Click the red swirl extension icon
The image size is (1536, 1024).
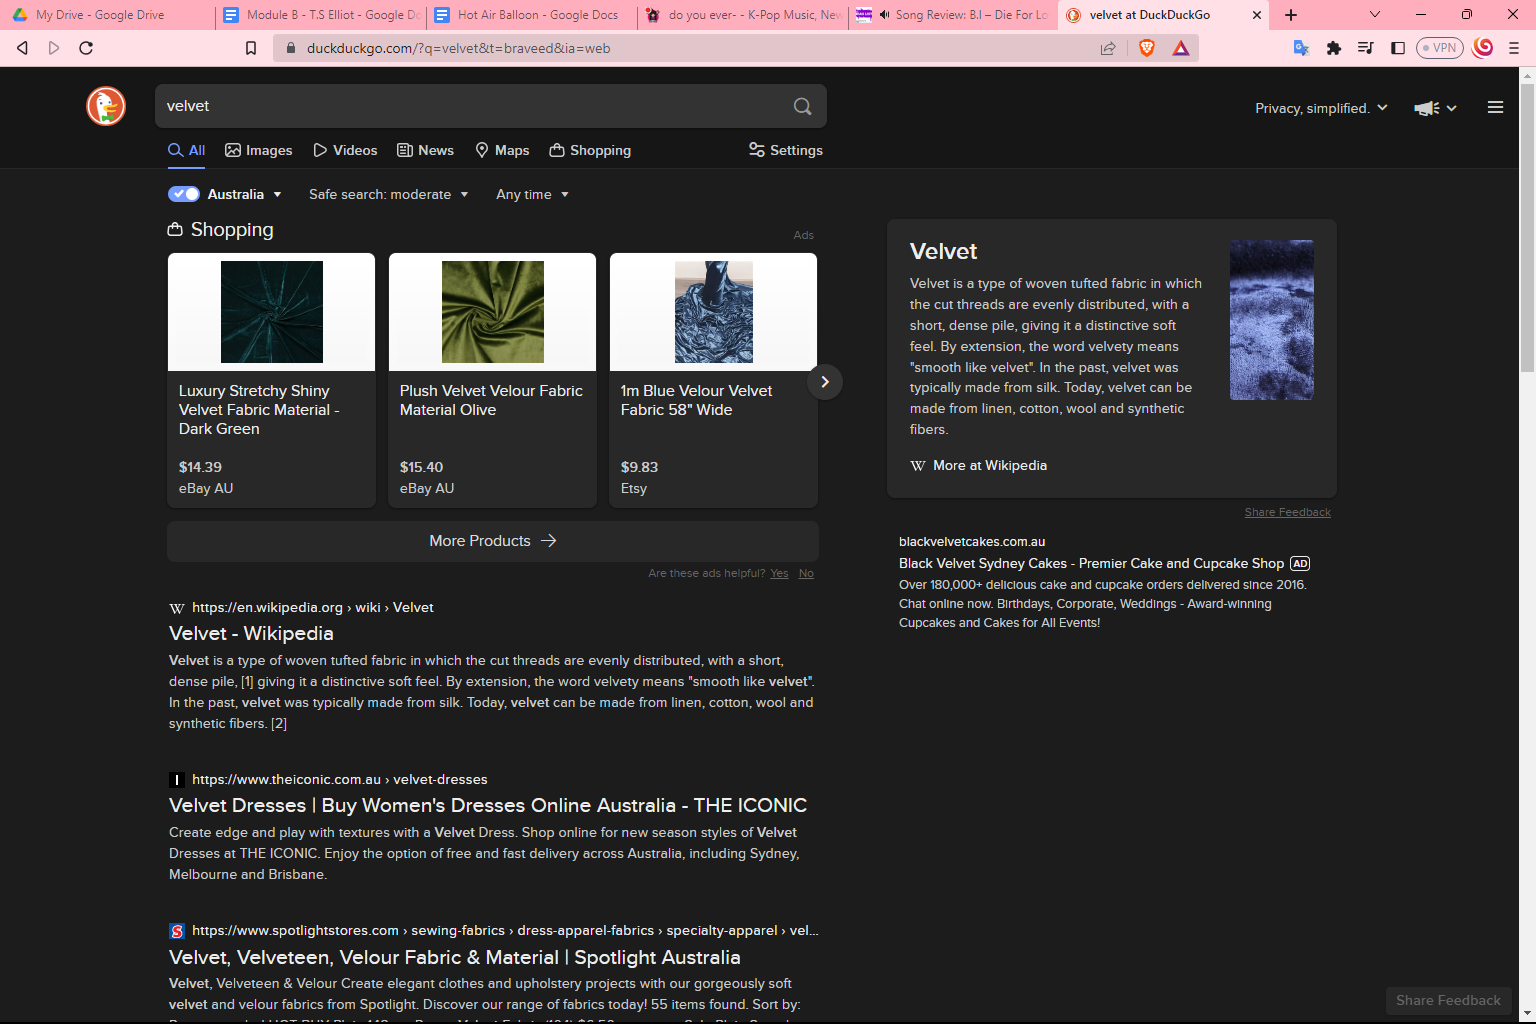click(x=1483, y=47)
